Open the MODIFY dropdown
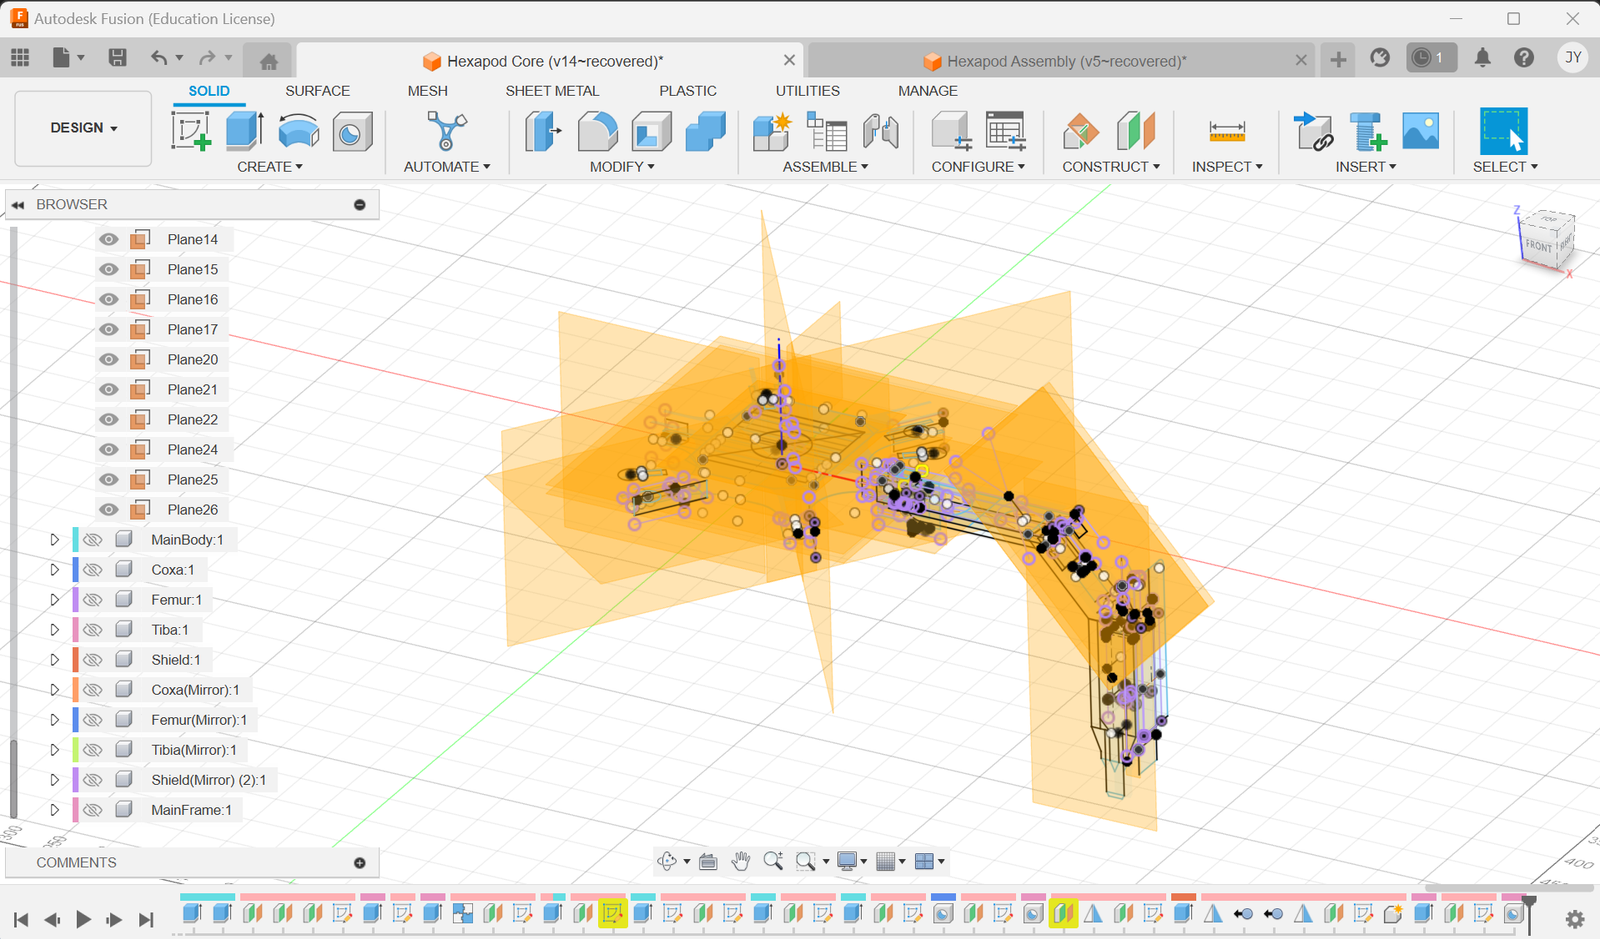1600x939 pixels. pos(620,167)
